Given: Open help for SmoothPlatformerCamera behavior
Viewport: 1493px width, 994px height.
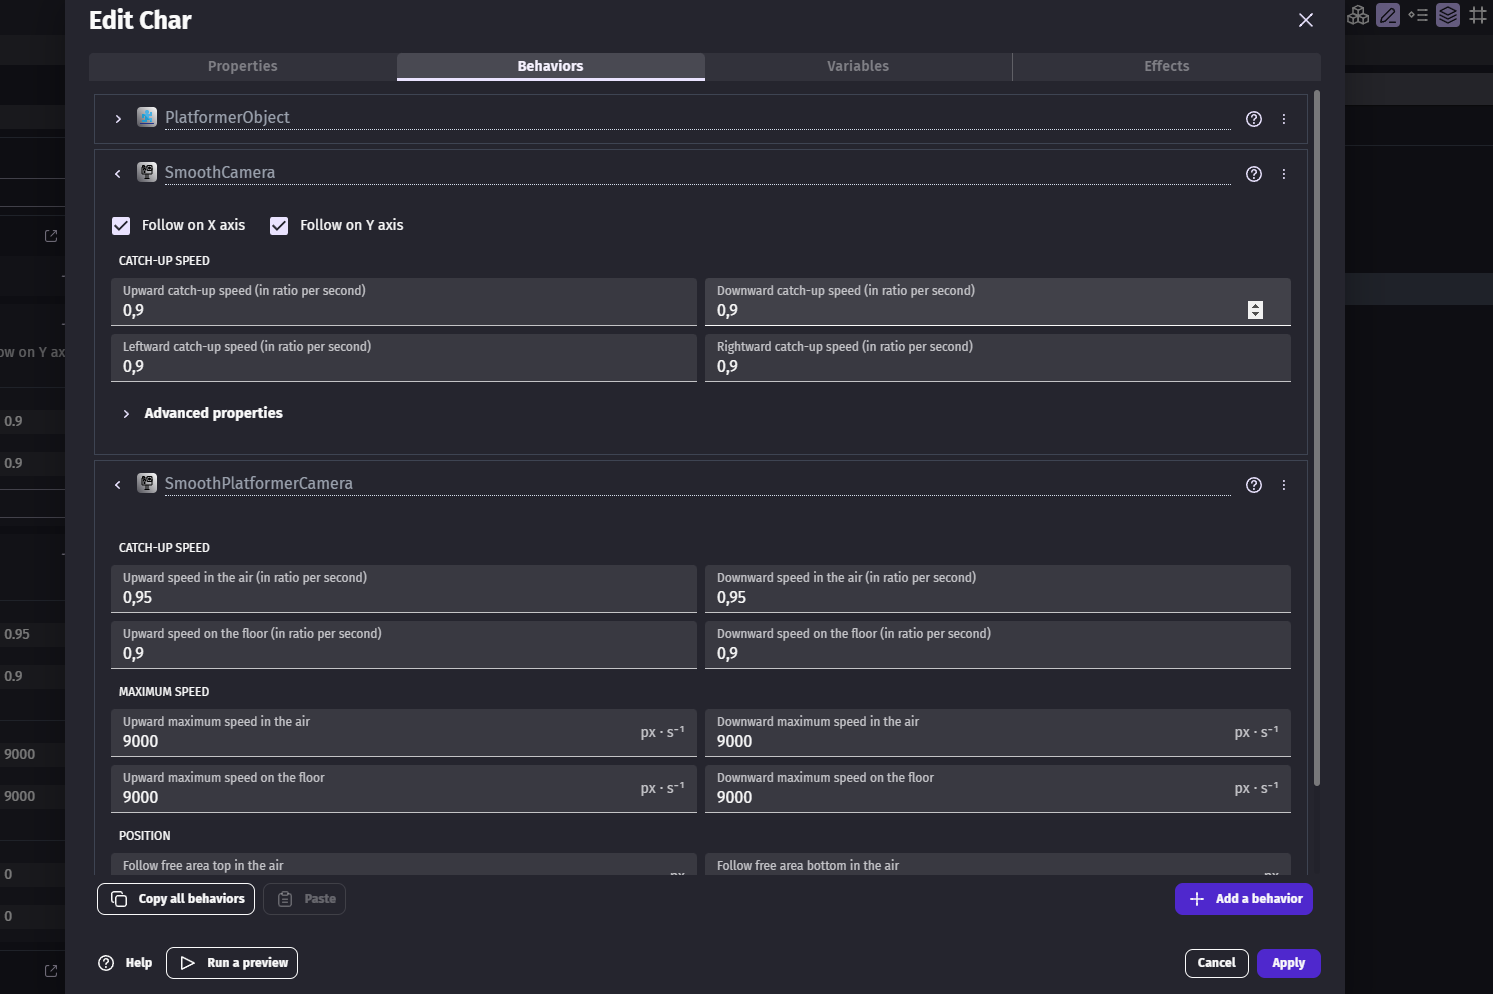Looking at the screenshot, I should [x=1254, y=485].
